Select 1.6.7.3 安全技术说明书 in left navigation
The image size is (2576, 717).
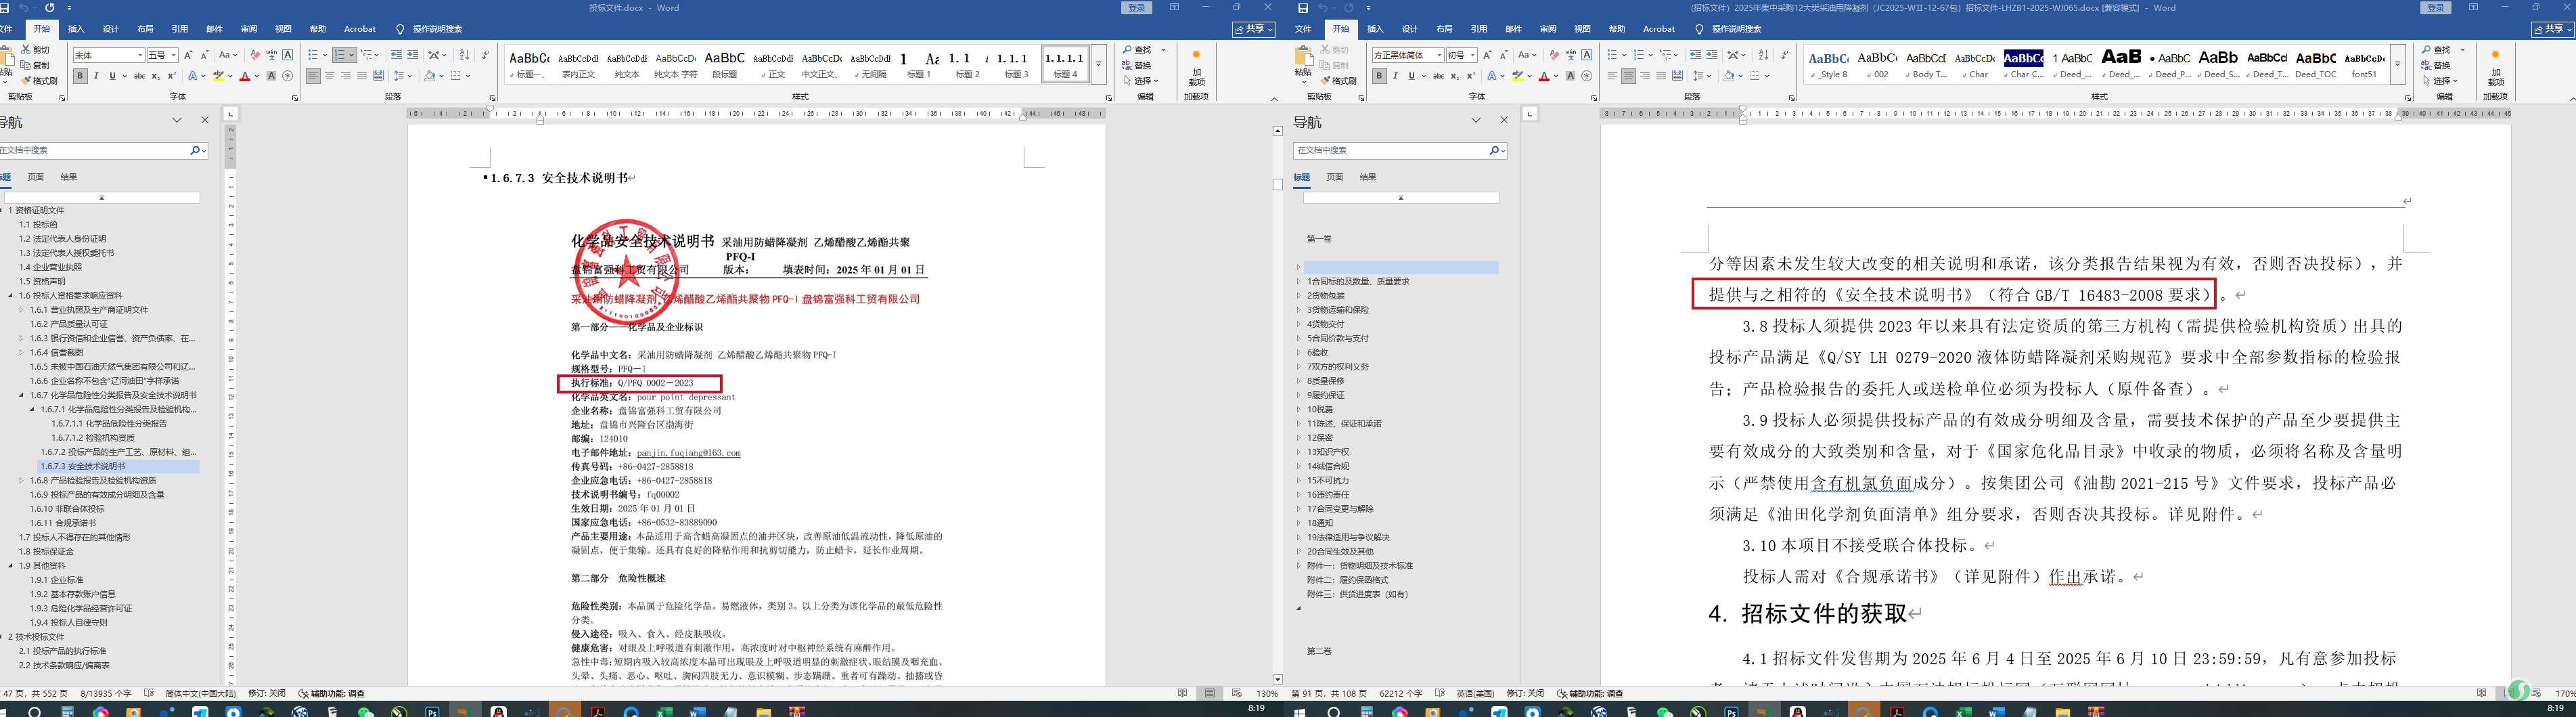(119, 466)
